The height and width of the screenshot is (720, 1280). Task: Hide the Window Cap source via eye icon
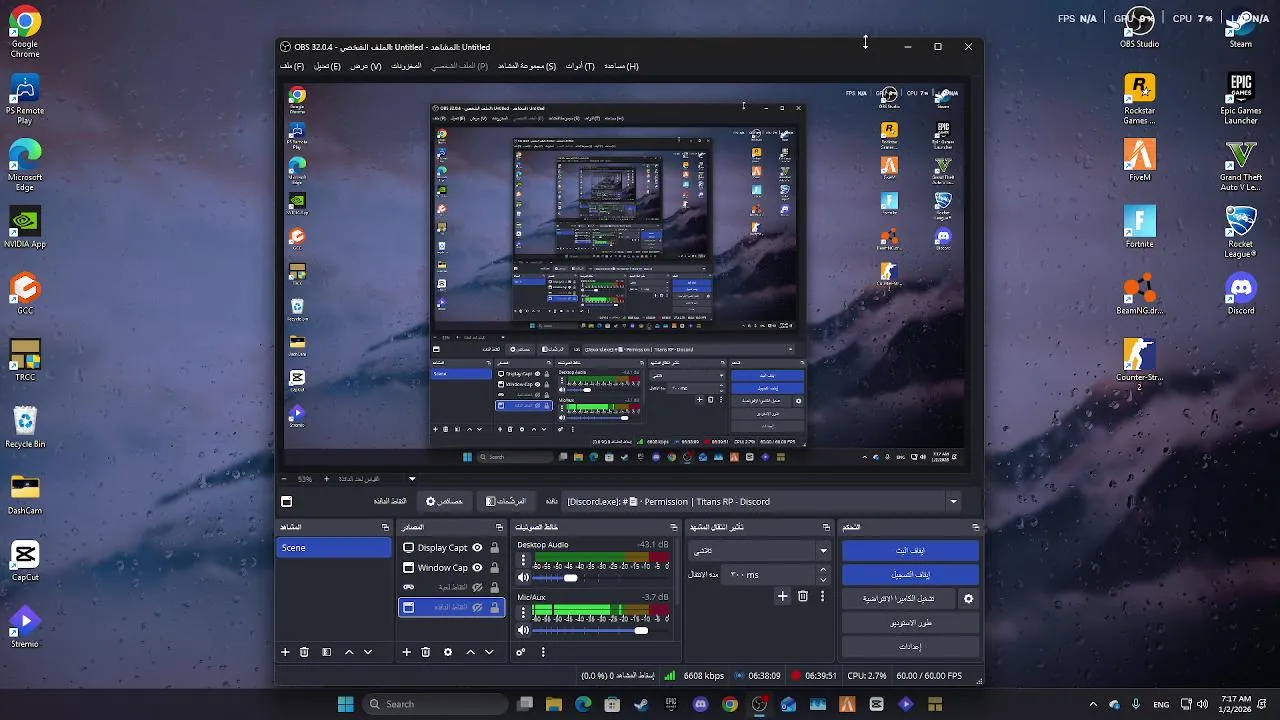(477, 567)
